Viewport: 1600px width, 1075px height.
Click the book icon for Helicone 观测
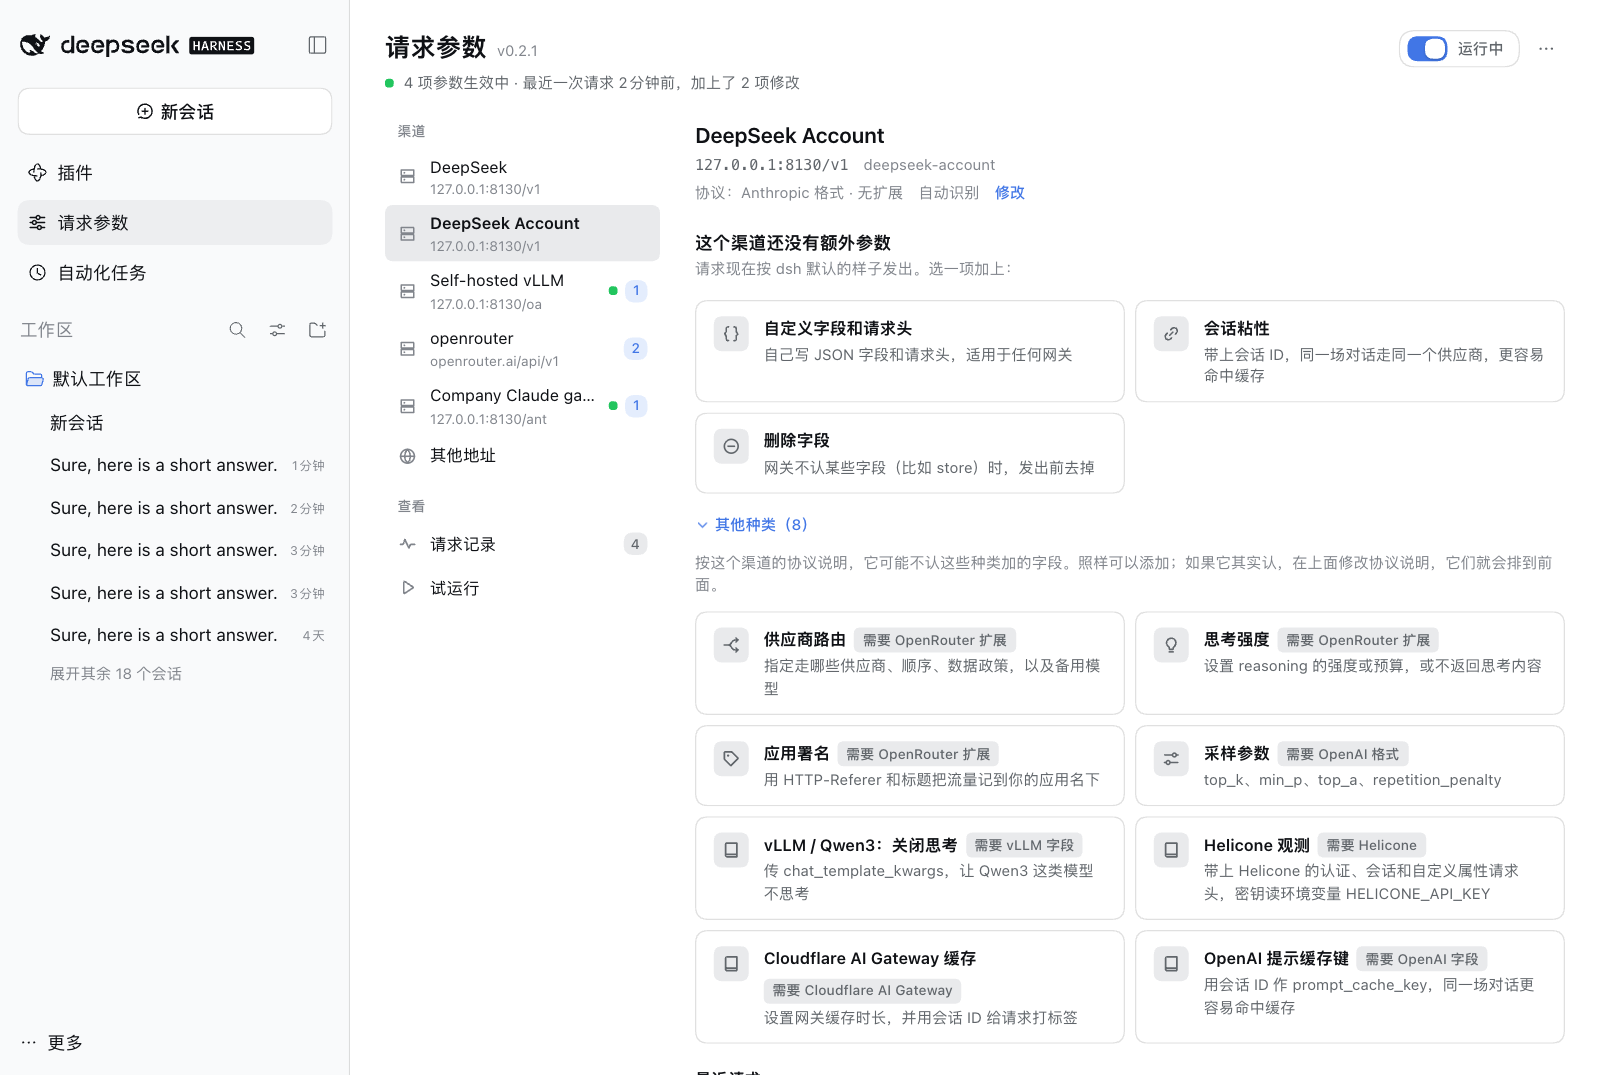[1171, 850]
